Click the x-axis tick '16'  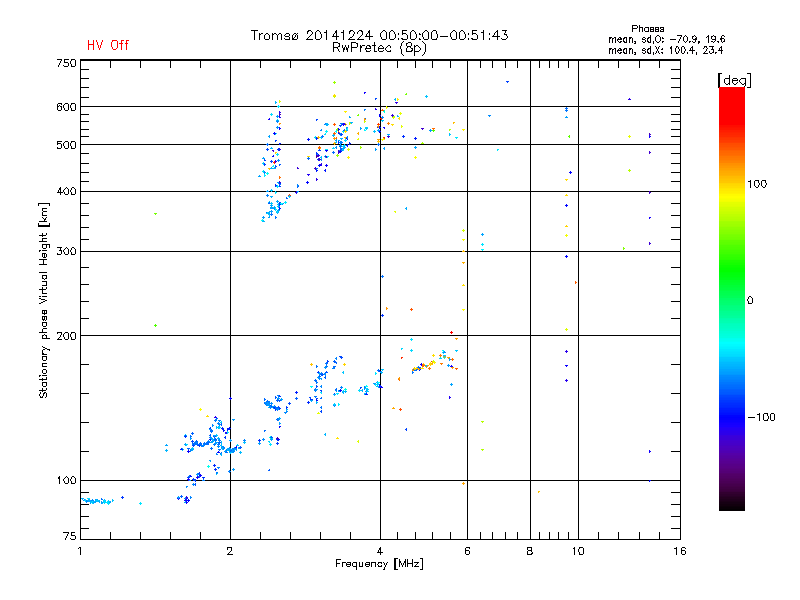(680, 551)
